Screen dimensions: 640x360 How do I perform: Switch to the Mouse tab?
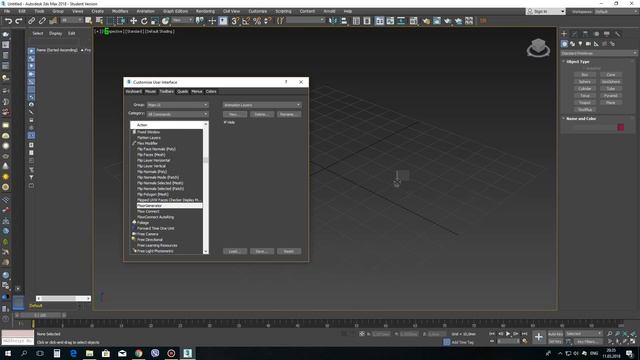click(x=150, y=91)
